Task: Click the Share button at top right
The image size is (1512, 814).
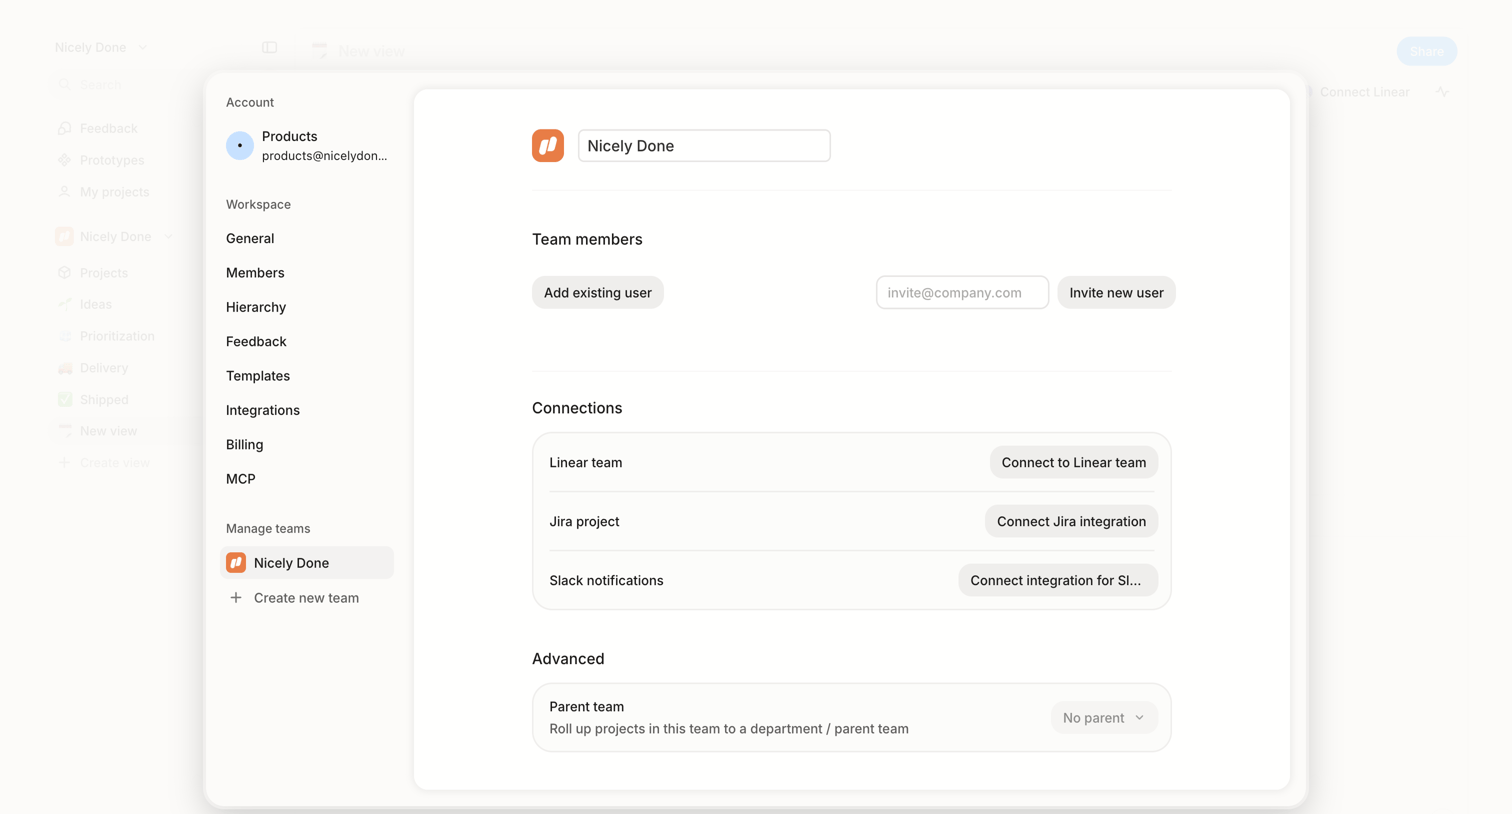Action: (x=1427, y=51)
